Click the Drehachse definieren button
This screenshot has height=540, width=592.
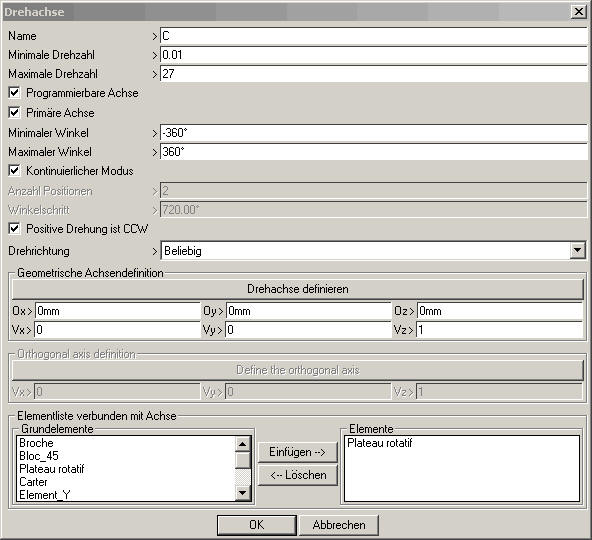click(x=298, y=289)
